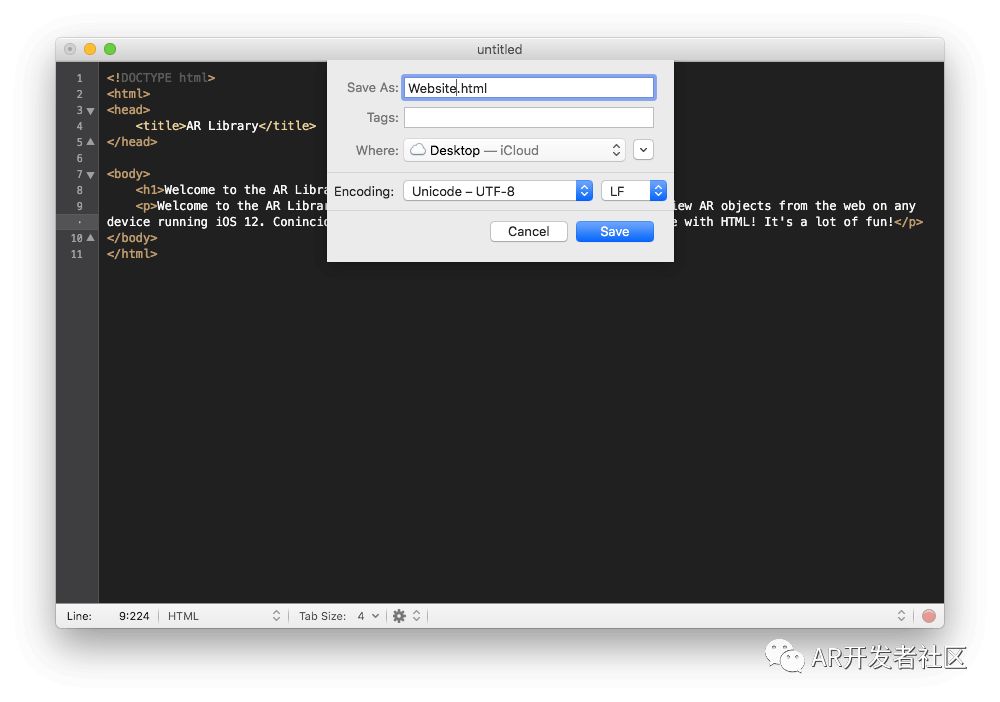Cancel the save dialog
The width and height of the screenshot is (1000, 702).
[x=528, y=231]
